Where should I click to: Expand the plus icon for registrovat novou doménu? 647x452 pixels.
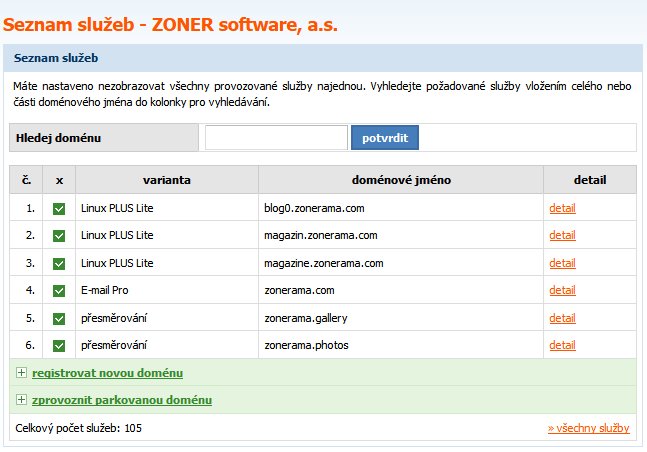(x=21, y=373)
